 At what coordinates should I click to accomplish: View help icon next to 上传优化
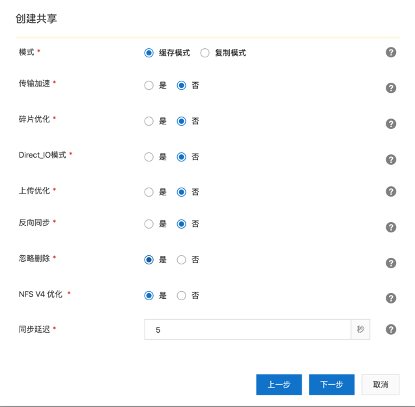click(391, 191)
